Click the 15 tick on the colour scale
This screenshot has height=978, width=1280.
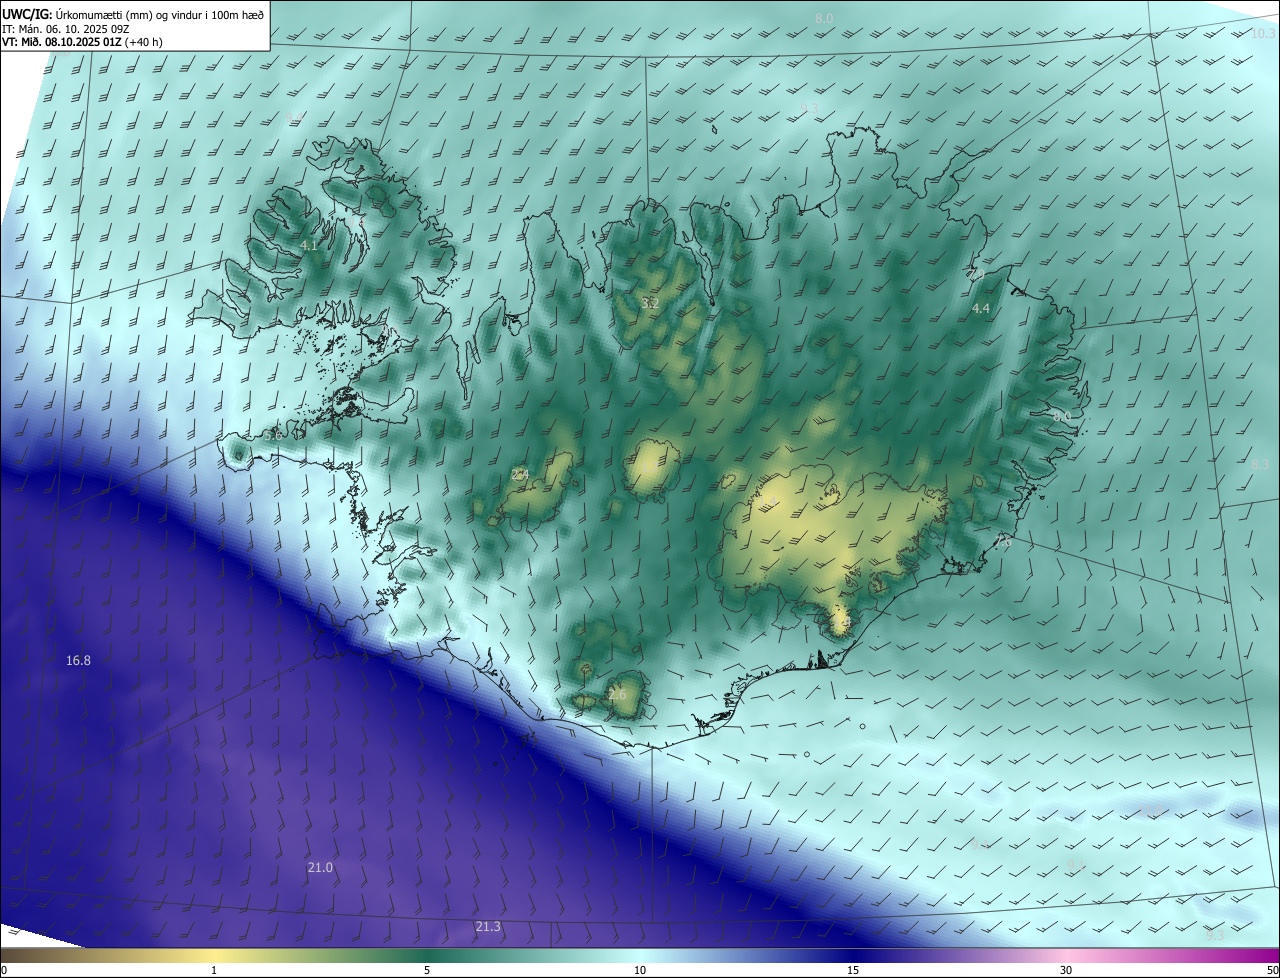pos(853,970)
